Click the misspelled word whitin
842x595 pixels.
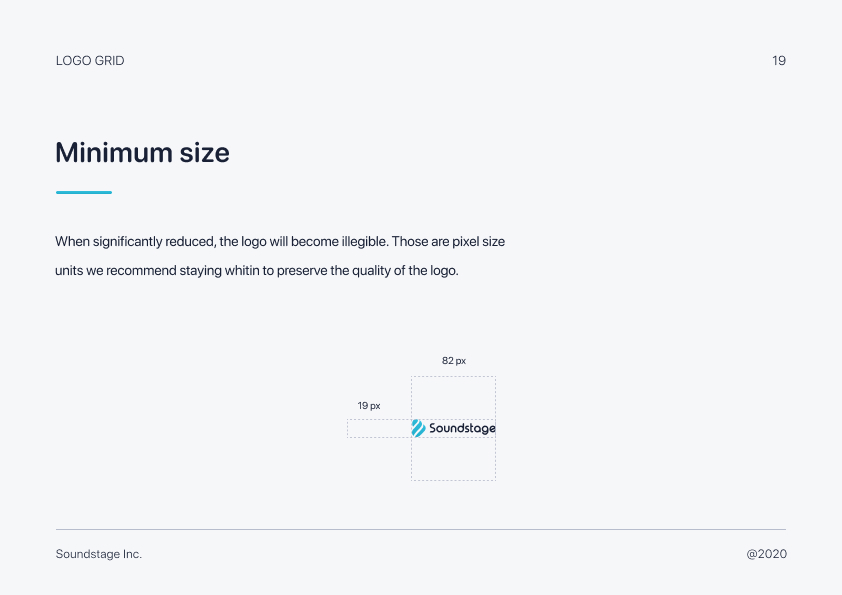(x=242, y=271)
